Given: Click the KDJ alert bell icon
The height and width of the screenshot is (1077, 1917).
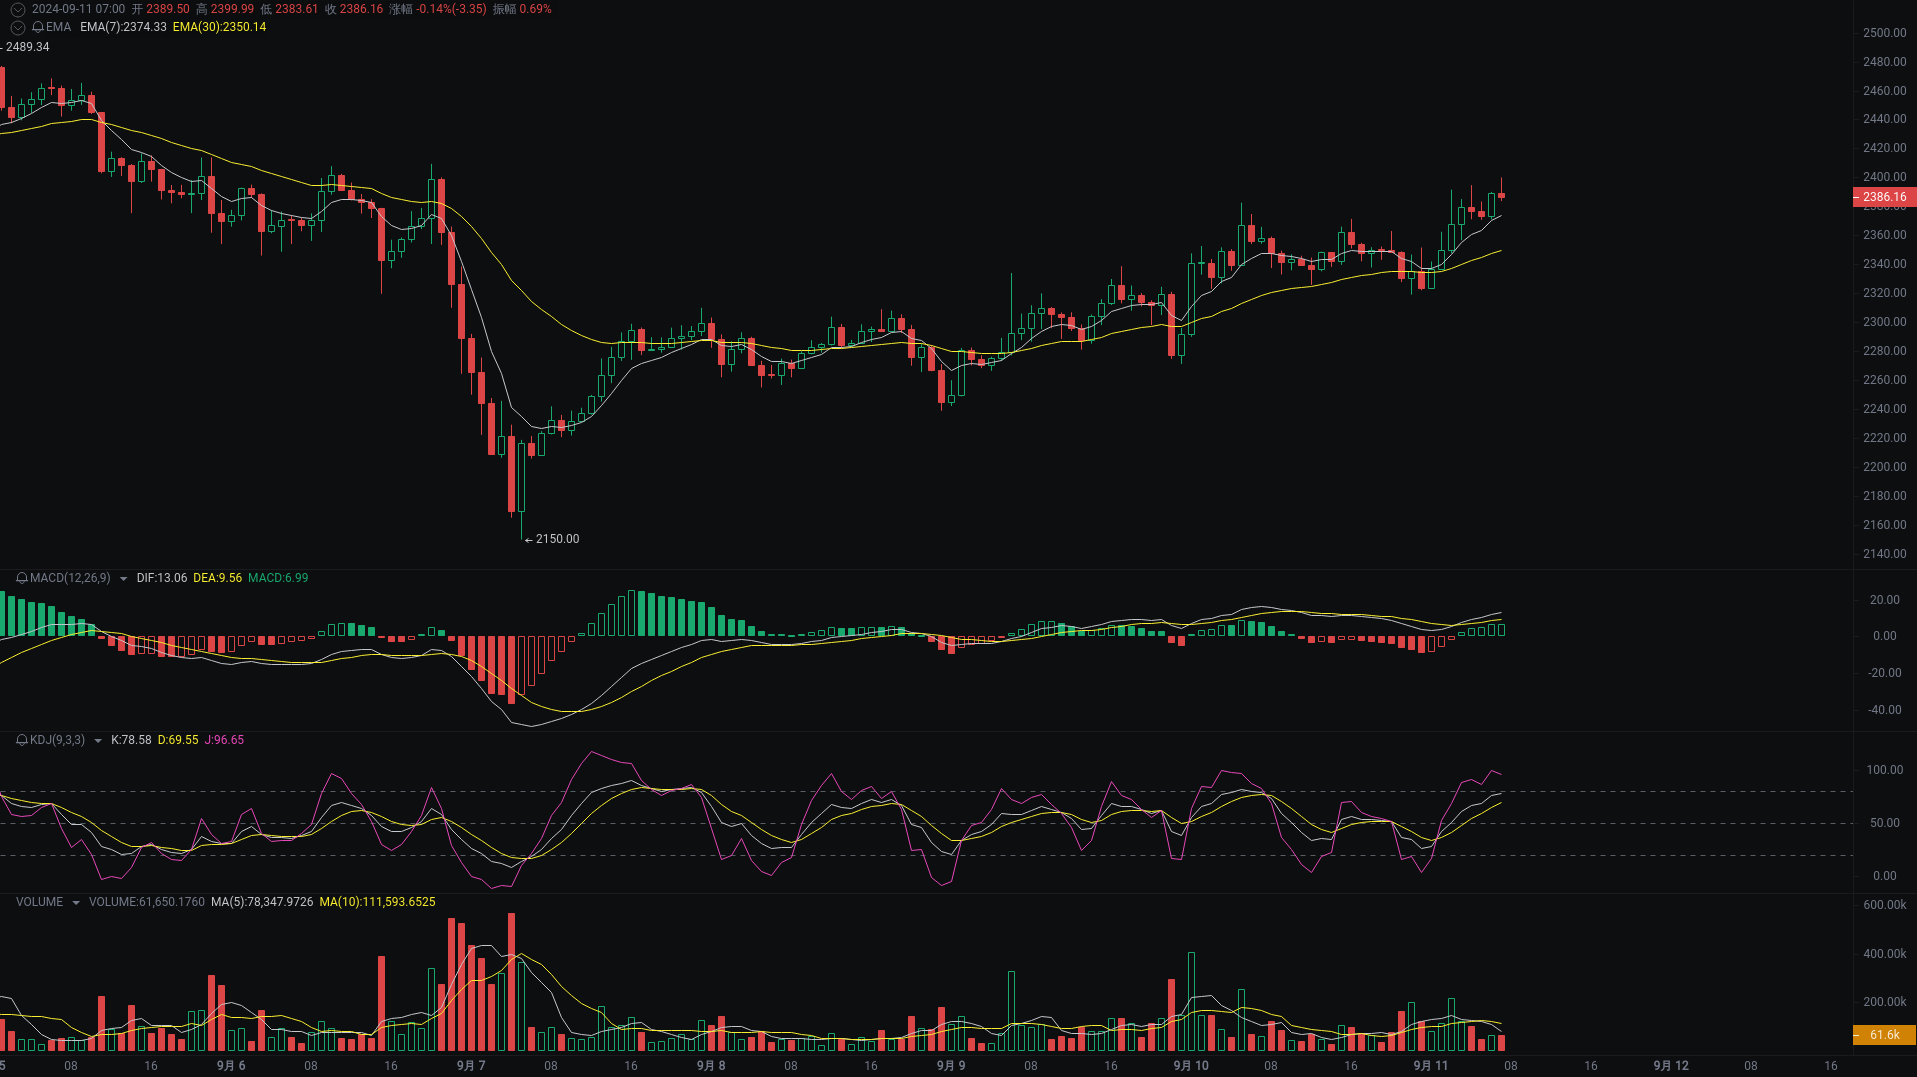Looking at the screenshot, I should [20, 740].
